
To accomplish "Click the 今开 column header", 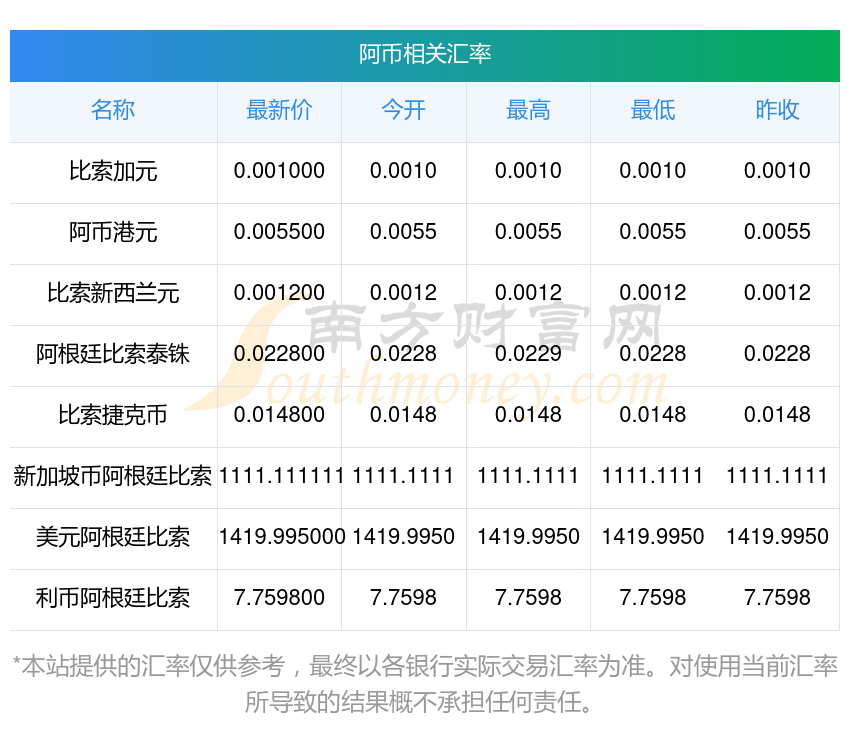I will [403, 110].
